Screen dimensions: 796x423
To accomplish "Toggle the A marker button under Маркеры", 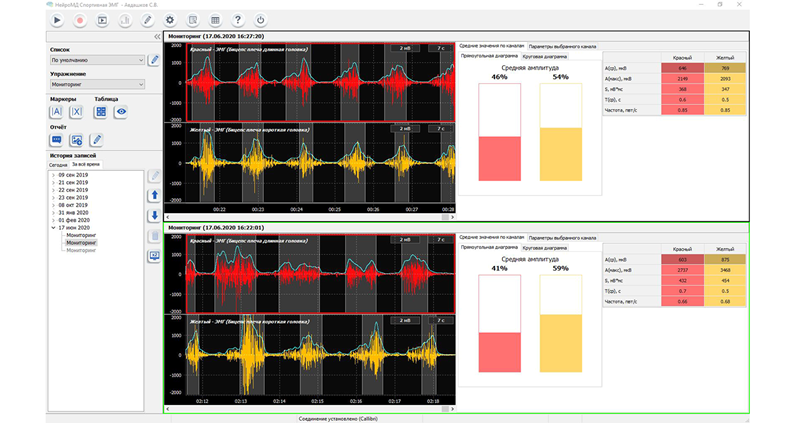I will (x=57, y=112).
